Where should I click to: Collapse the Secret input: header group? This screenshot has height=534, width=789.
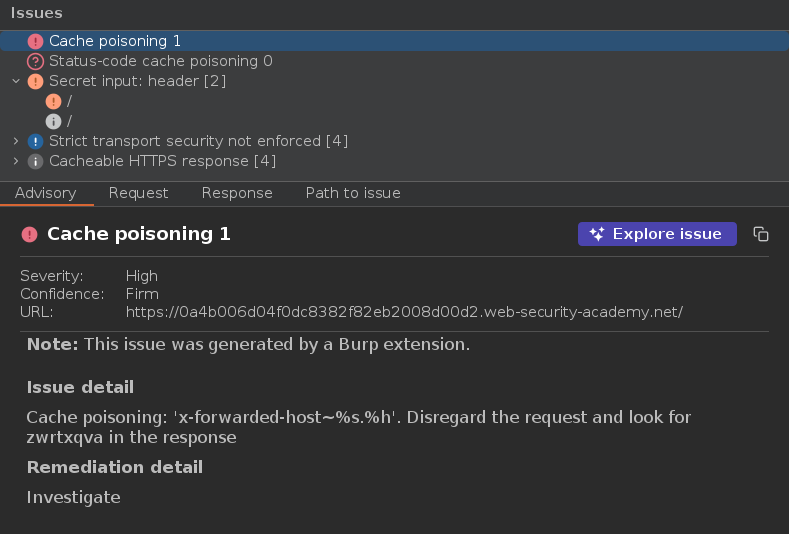[x=16, y=81]
